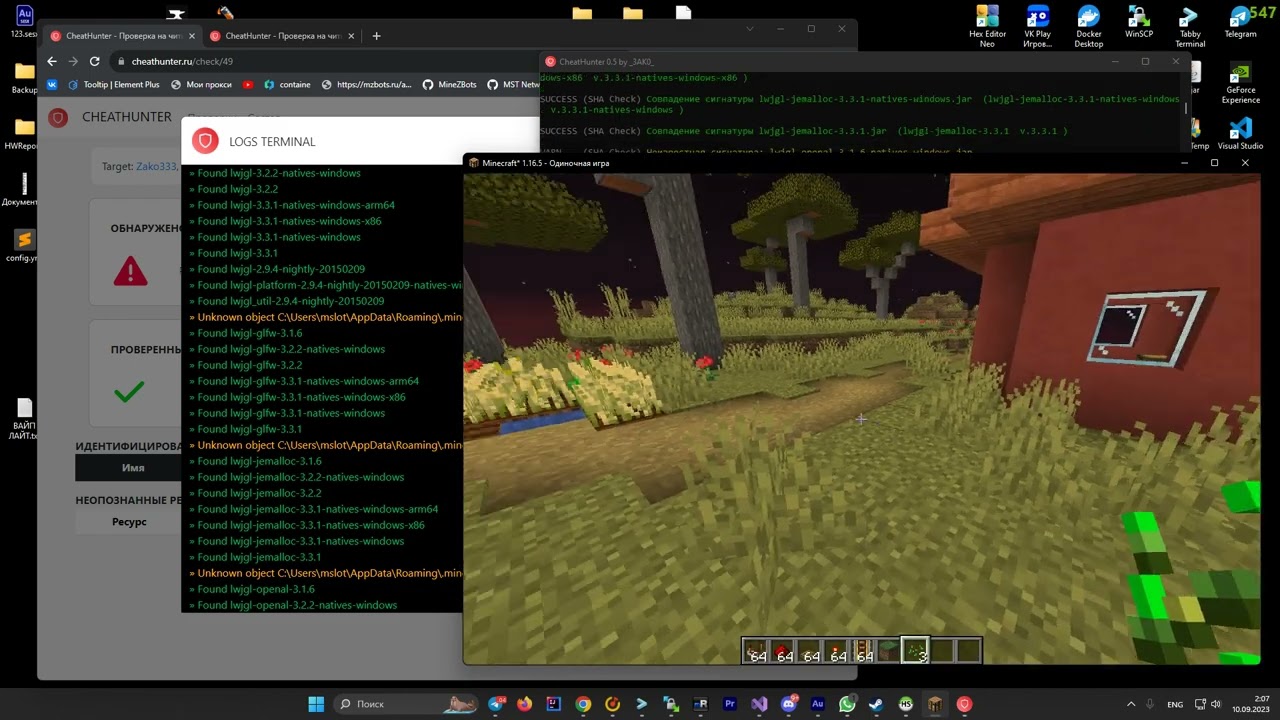Click the green checkmark icon on page
This screenshot has width=1280, height=720.
[129, 391]
